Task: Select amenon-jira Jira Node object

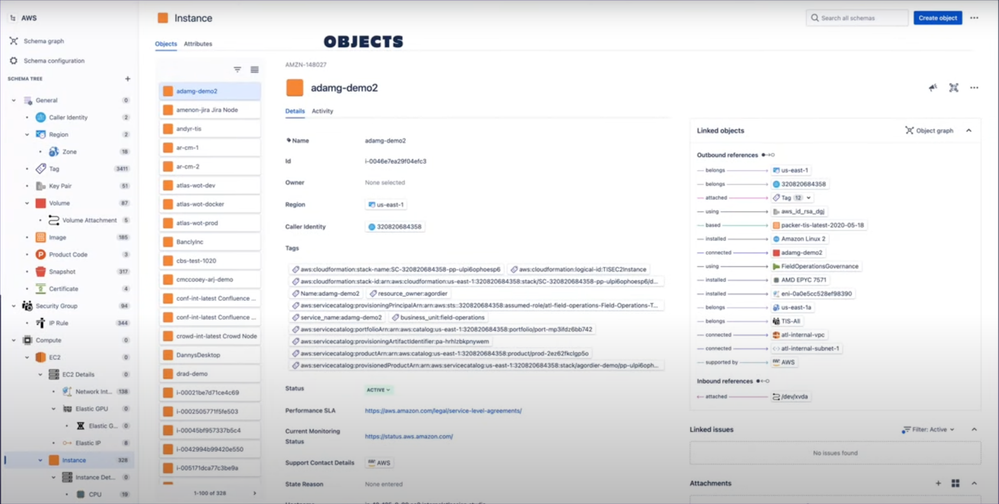Action: coord(210,110)
